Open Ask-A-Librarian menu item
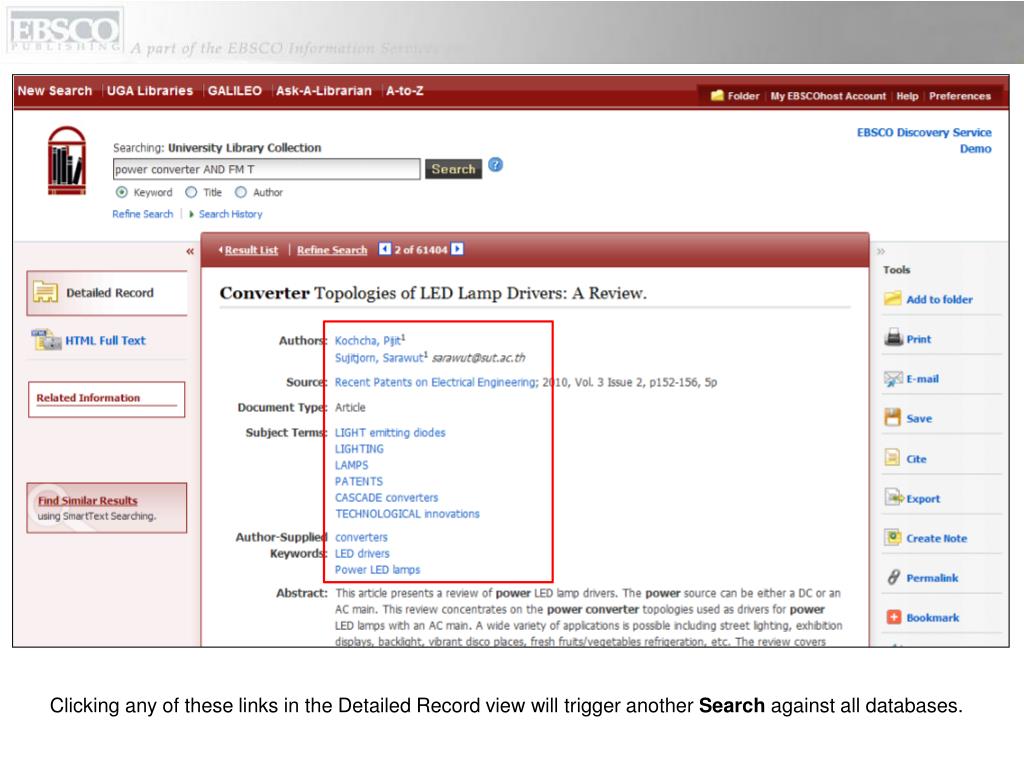 click(323, 91)
